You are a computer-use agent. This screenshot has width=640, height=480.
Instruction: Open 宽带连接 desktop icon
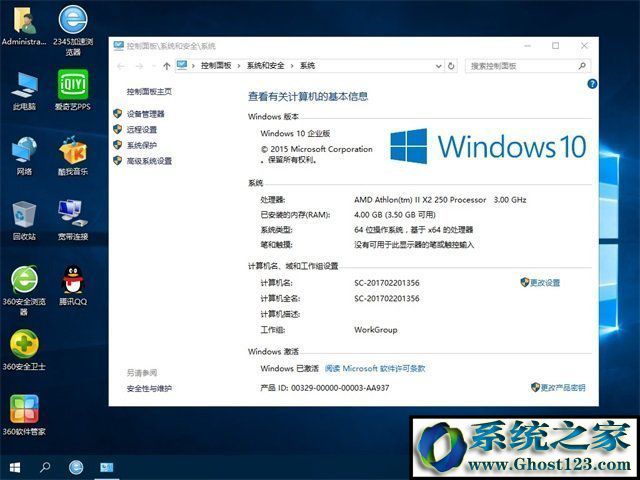coord(73,220)
